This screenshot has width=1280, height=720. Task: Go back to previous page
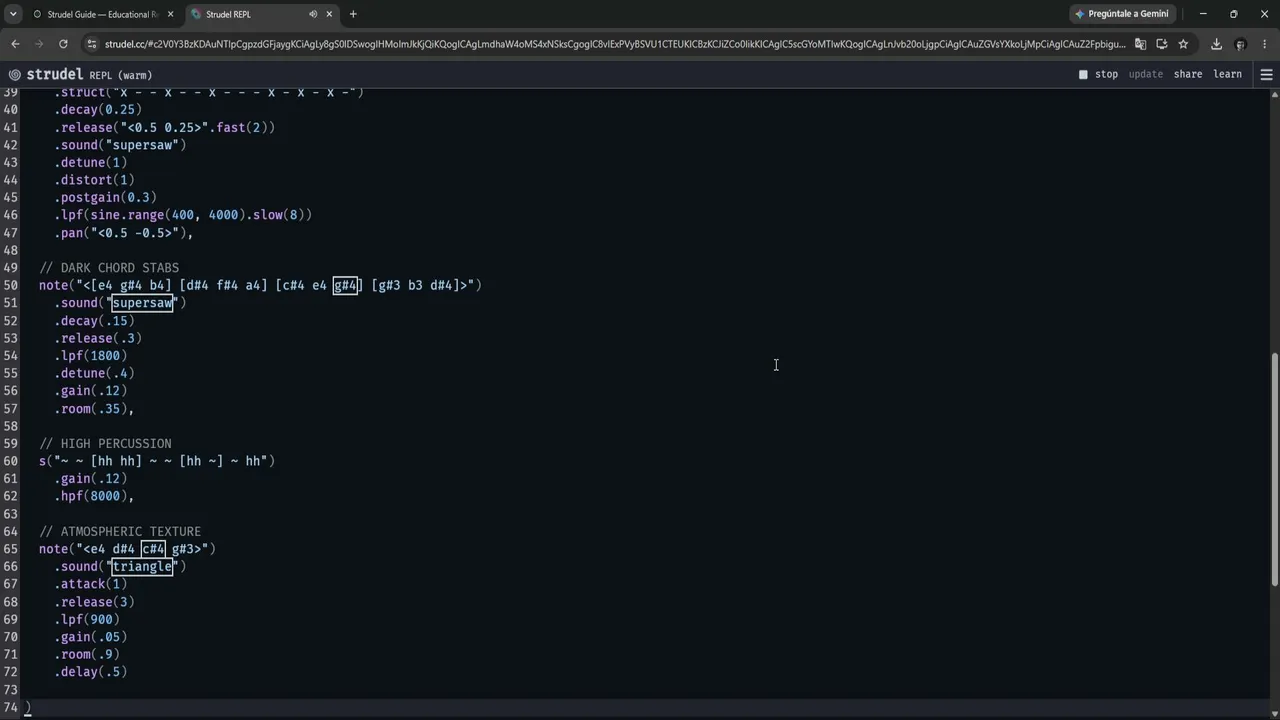[15, 44]
